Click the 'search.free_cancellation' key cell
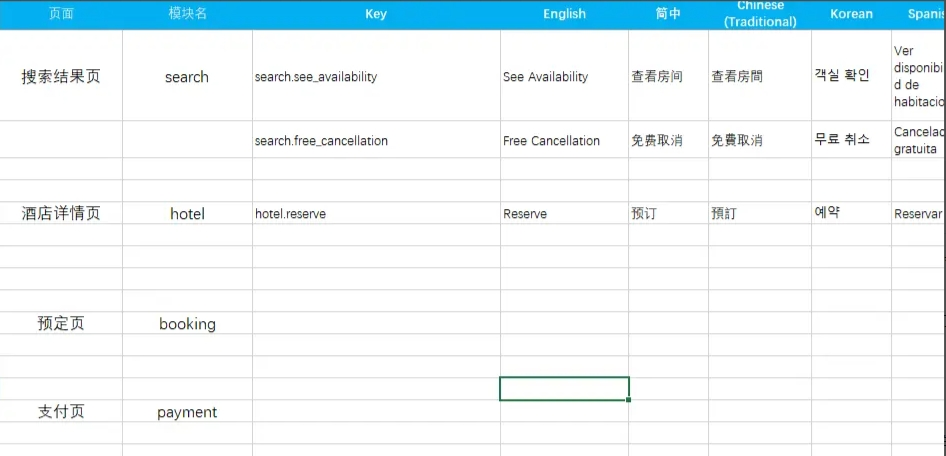This screenshot has width=946, height=456. 375,141
